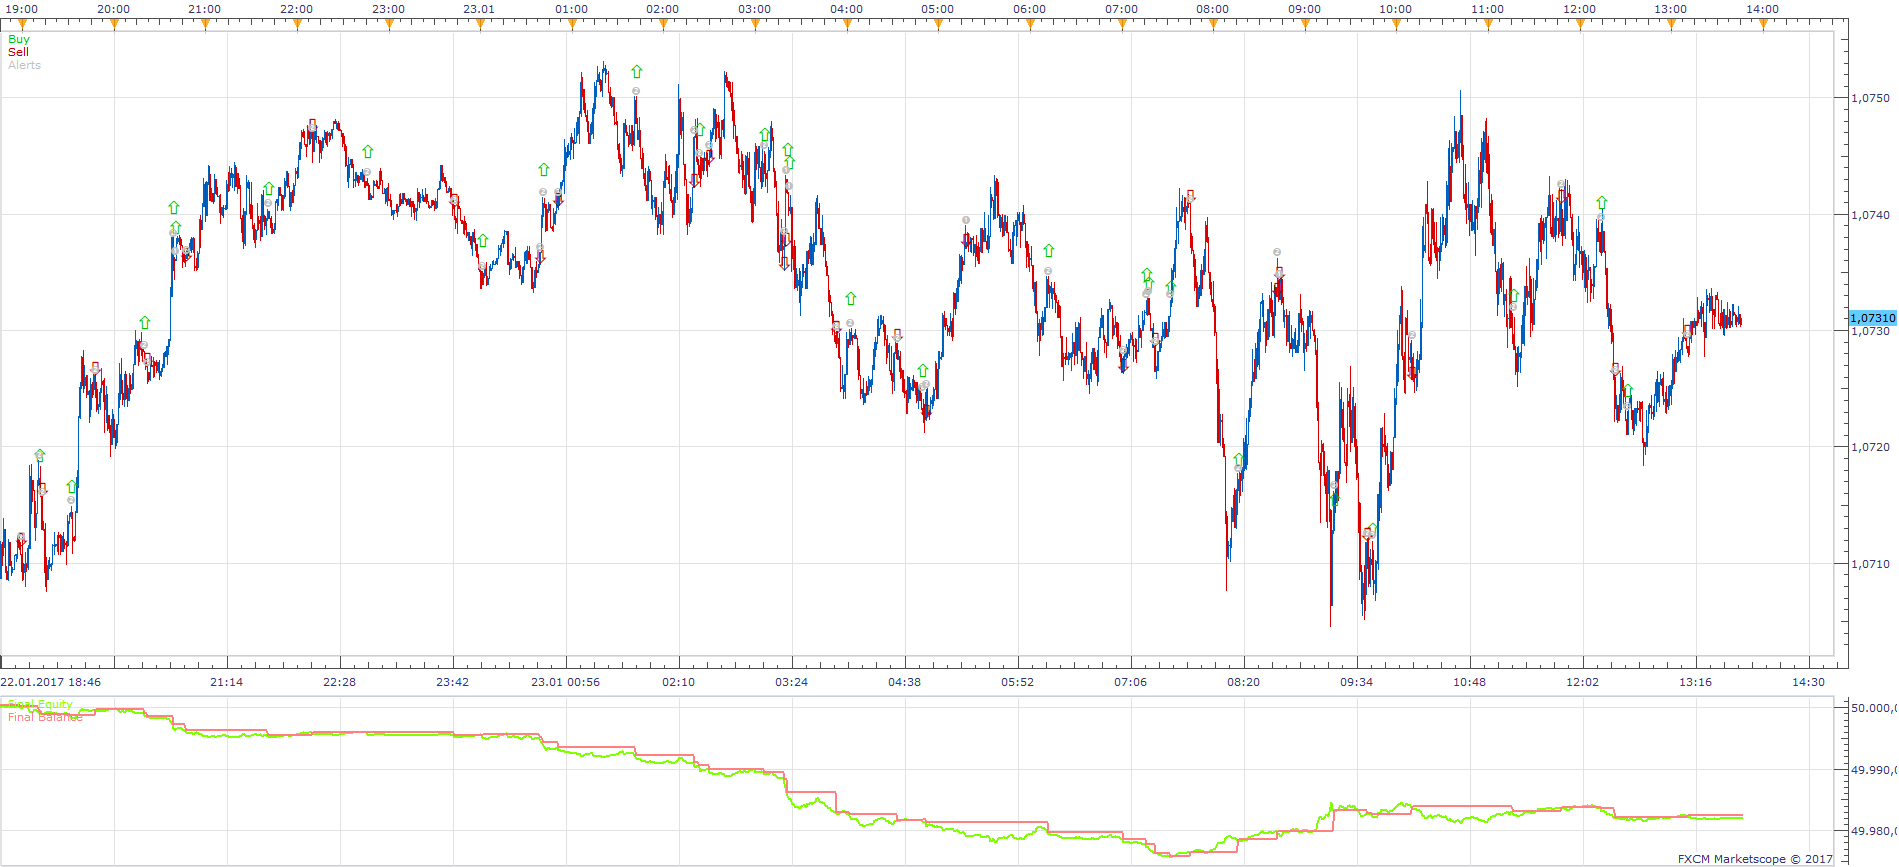Click the 02:00 top time label
Viewport: 1899px width, 867px height.
(x=663, y=9)
